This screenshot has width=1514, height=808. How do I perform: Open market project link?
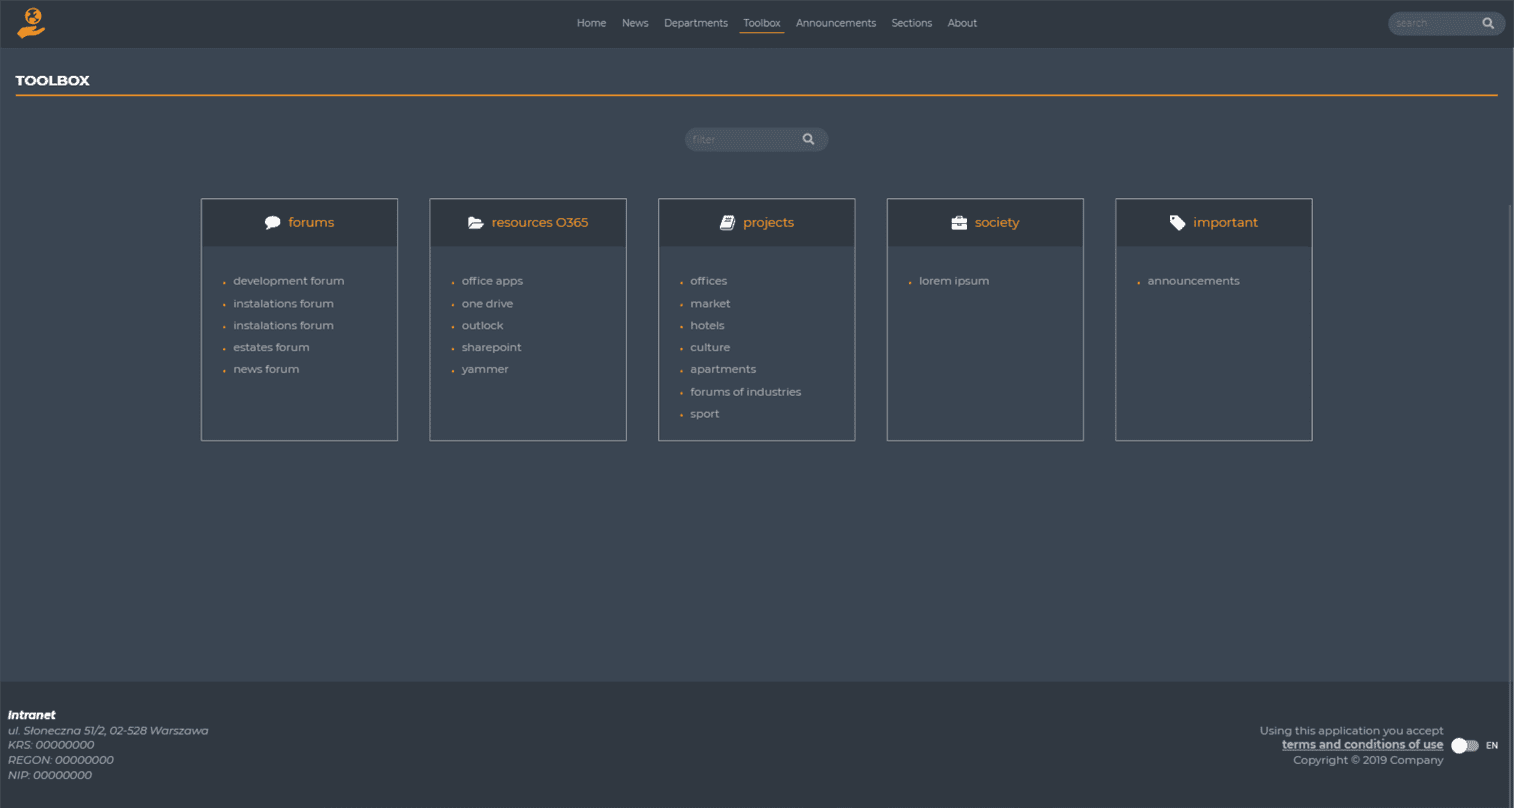(x=710, y=304)
